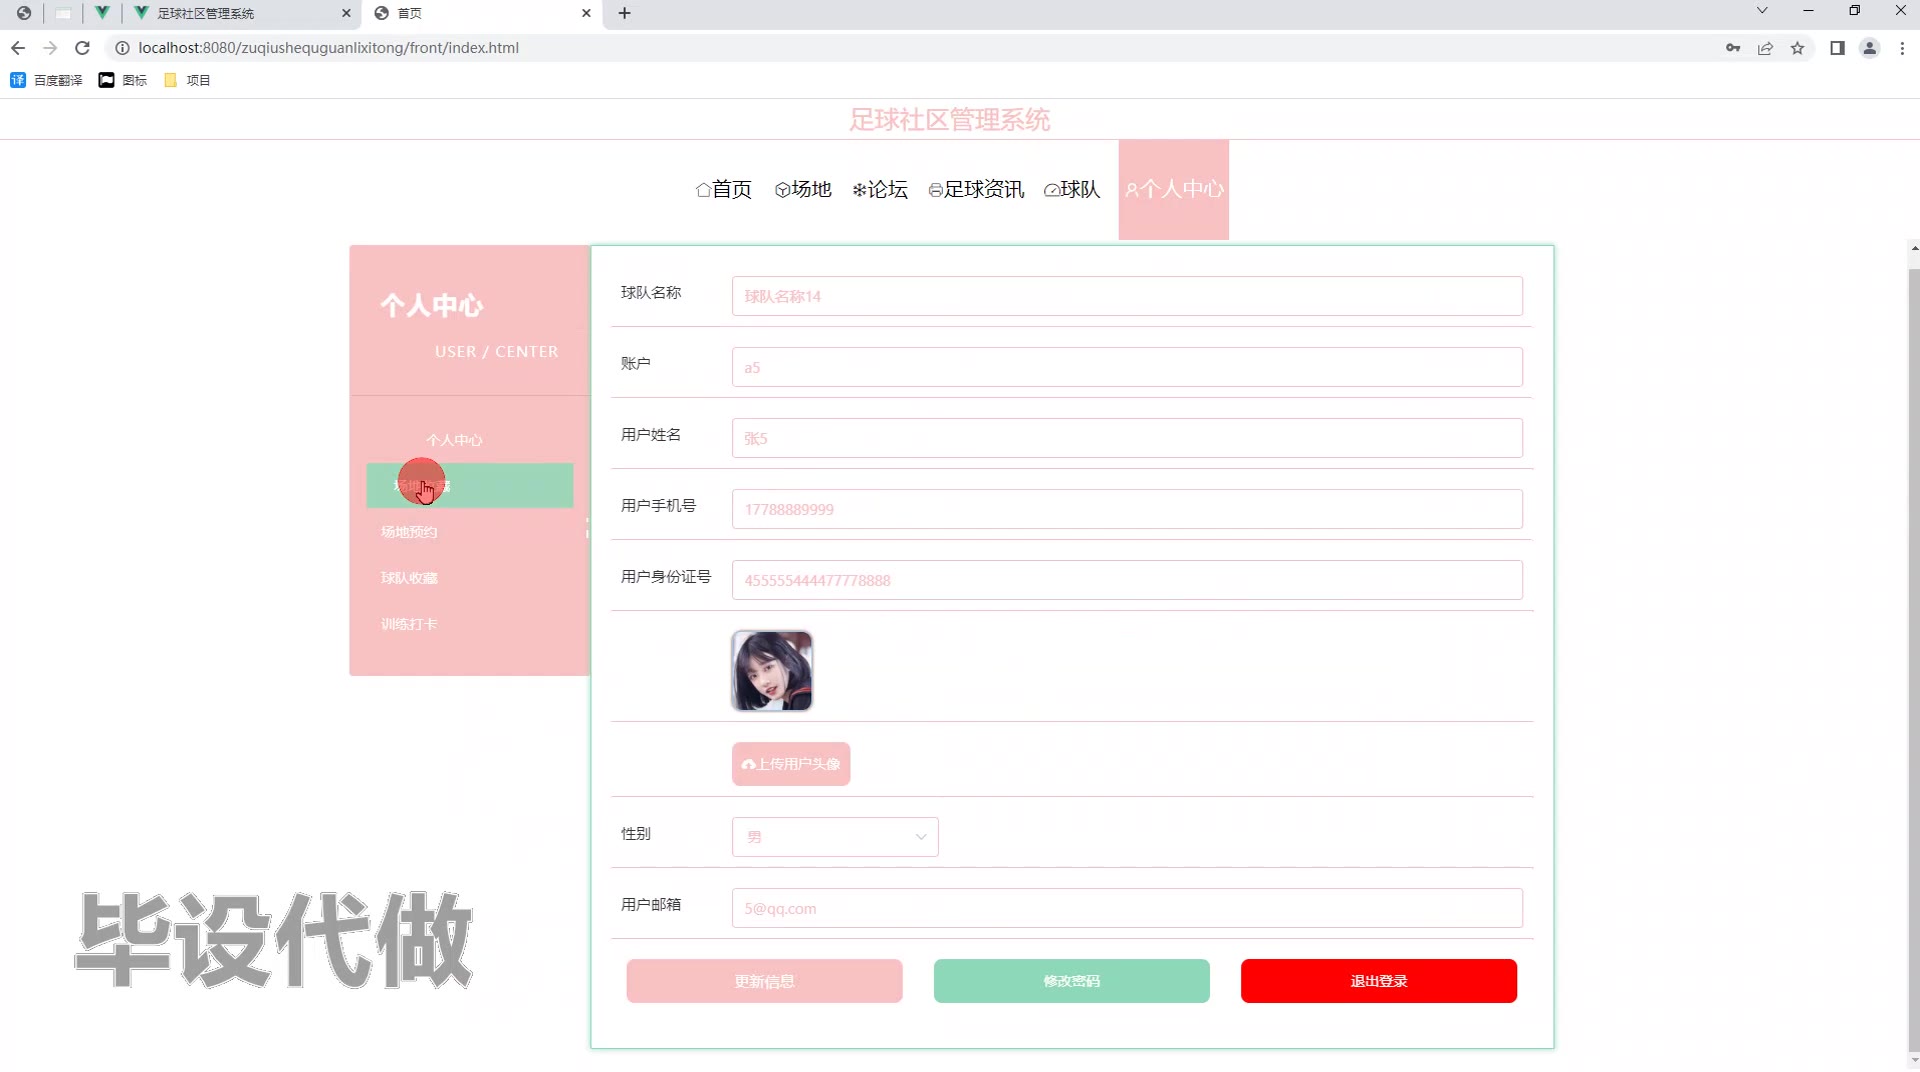Click the user avatar photo

pos(772,671)
